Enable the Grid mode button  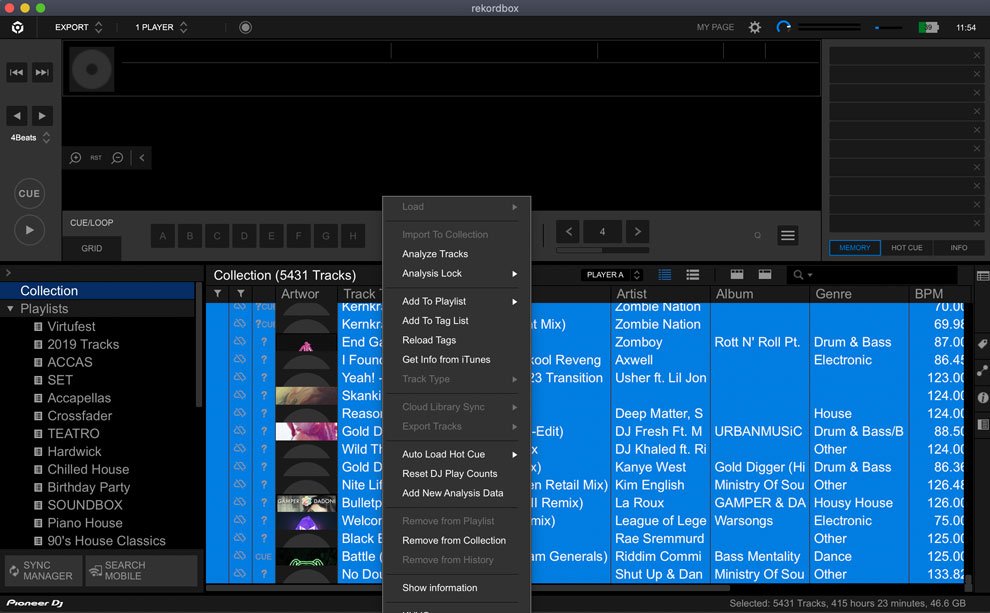coord(92,248)
